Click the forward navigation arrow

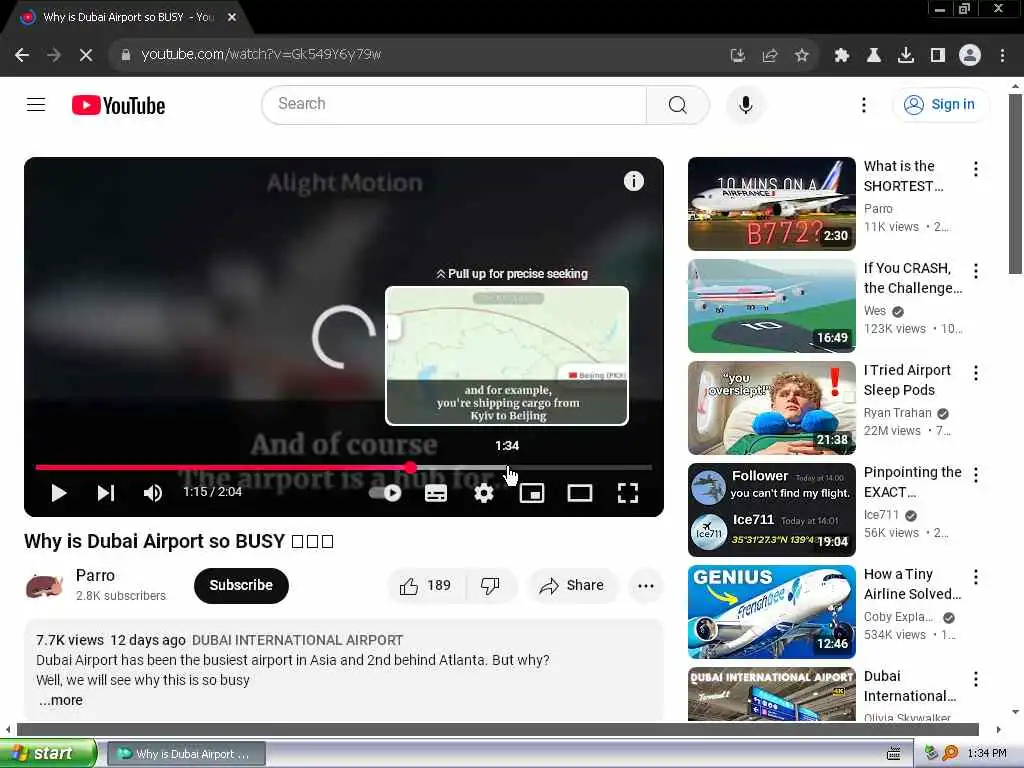click(54, 55)
